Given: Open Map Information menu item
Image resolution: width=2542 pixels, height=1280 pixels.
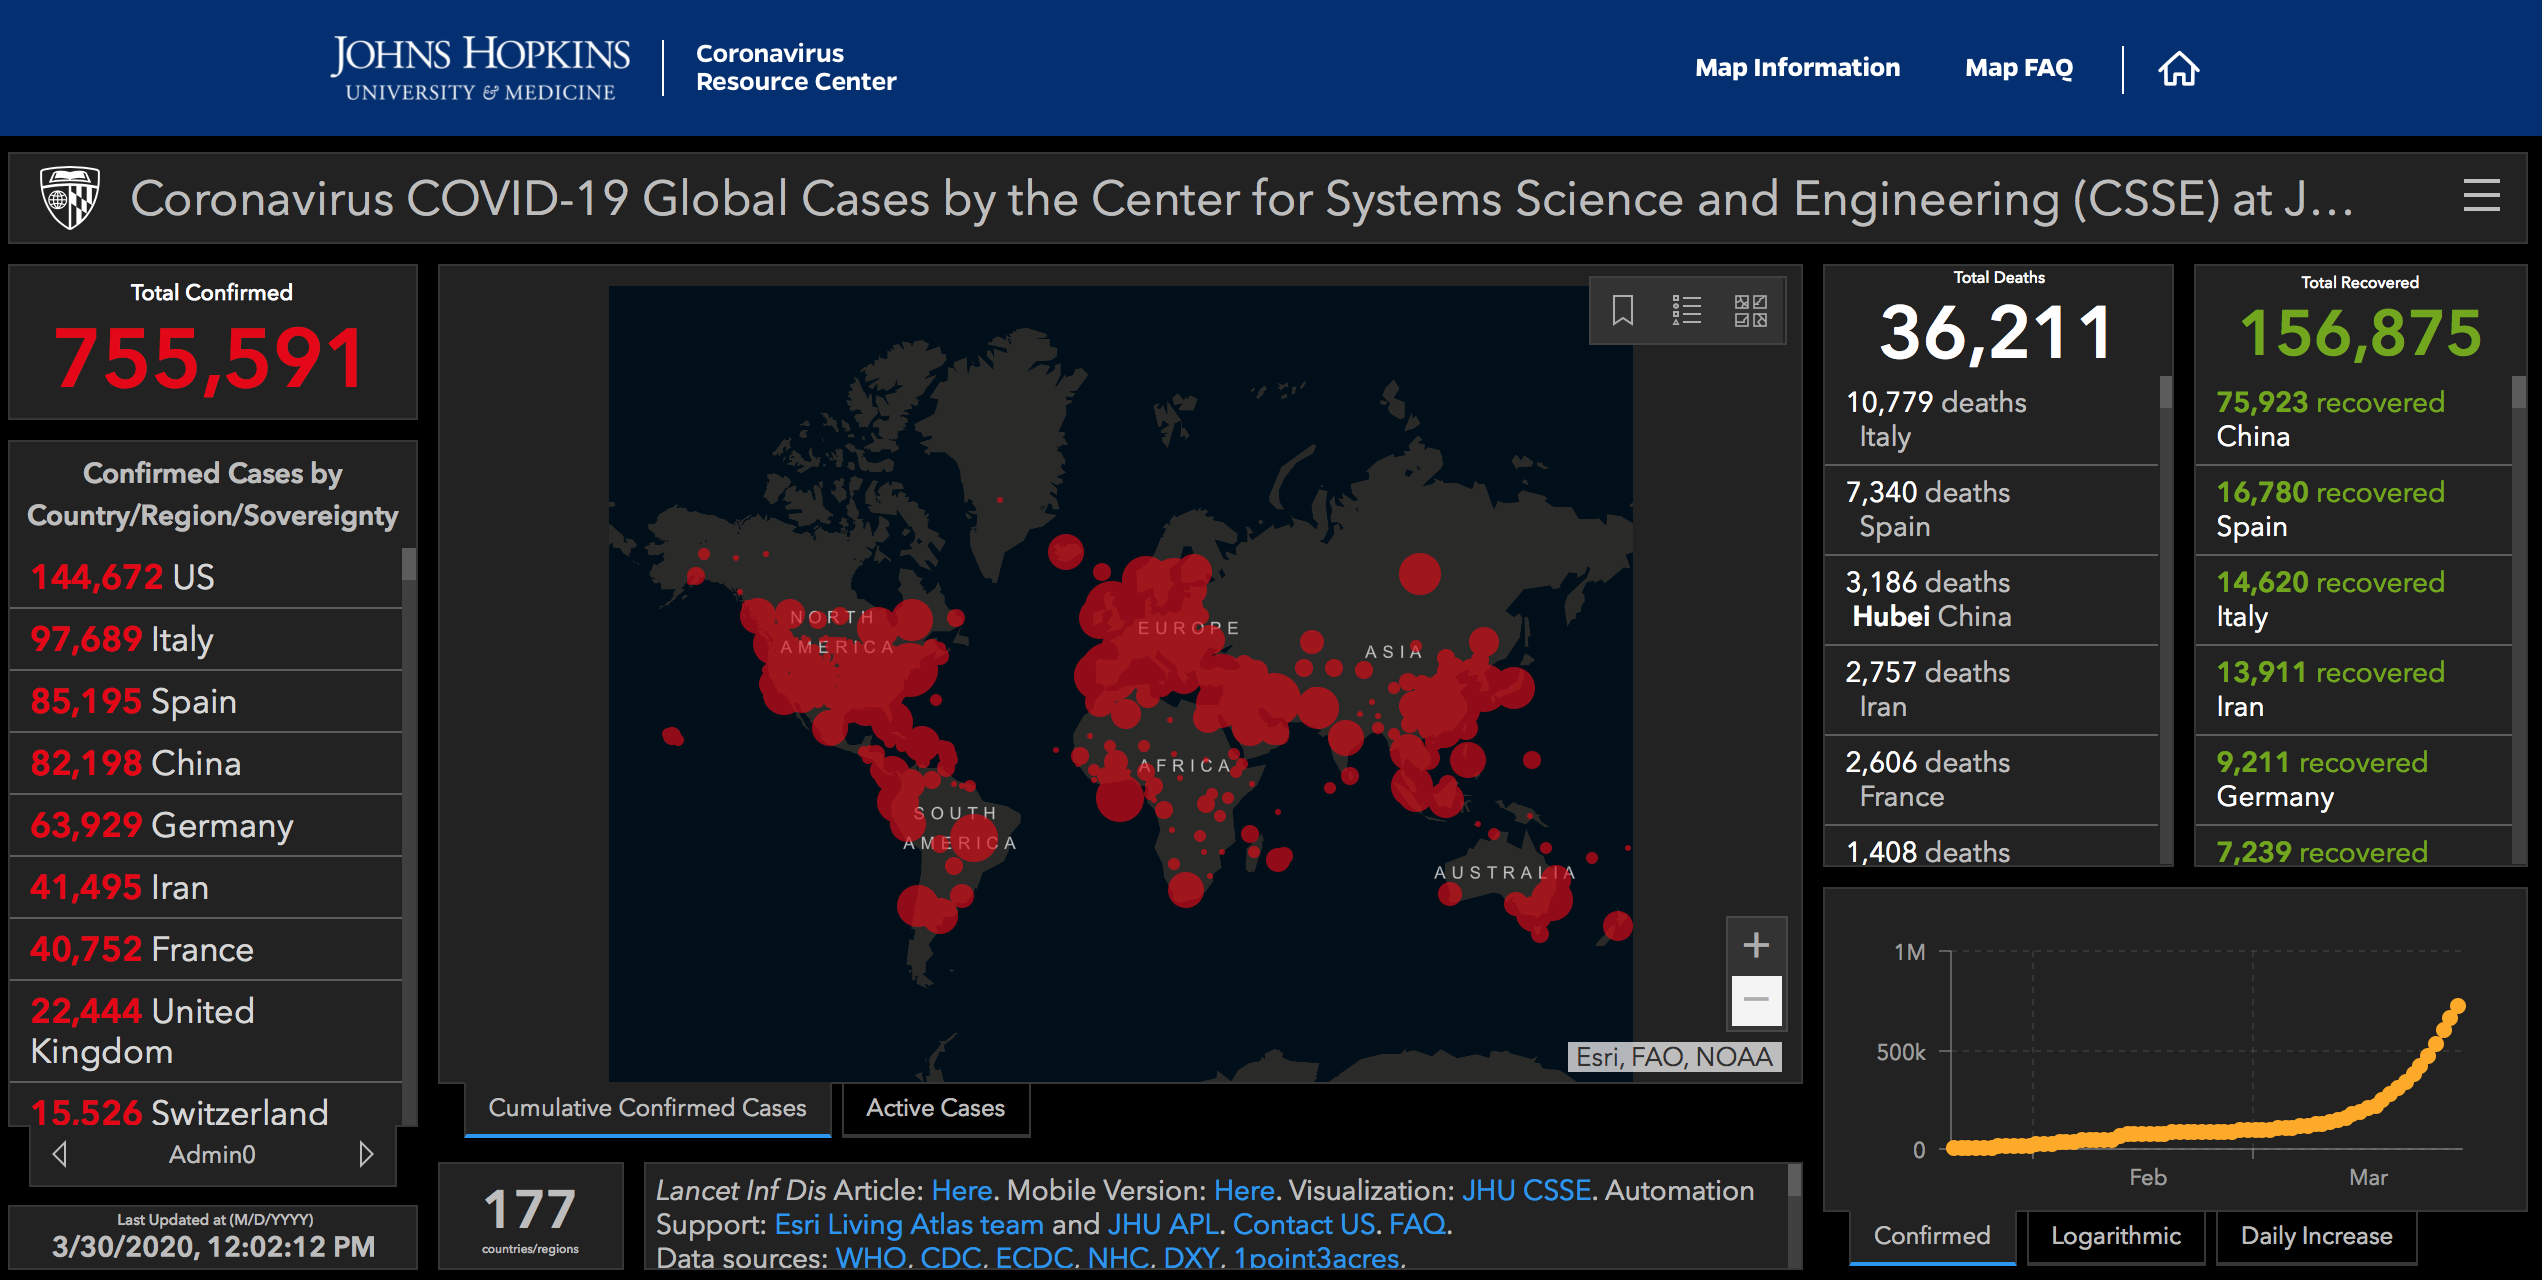Looking at the screenshot, I should [1797, 68].
